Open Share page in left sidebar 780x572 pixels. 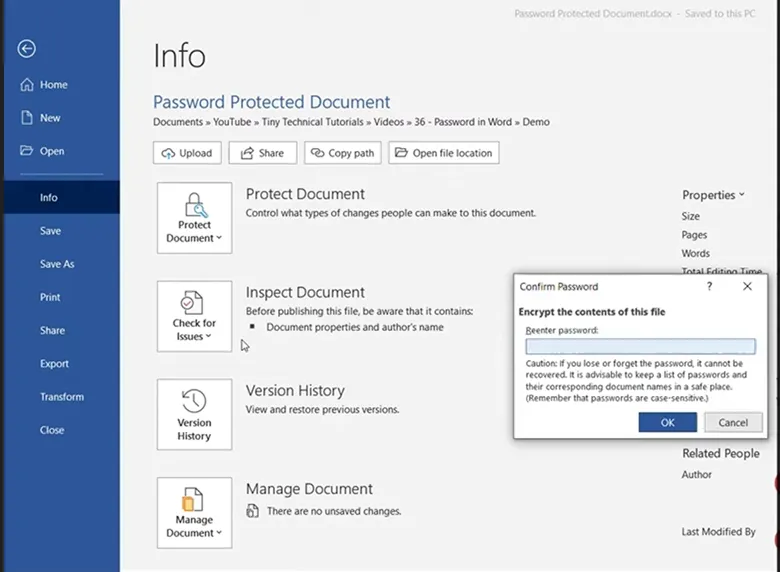coord(52,331)
